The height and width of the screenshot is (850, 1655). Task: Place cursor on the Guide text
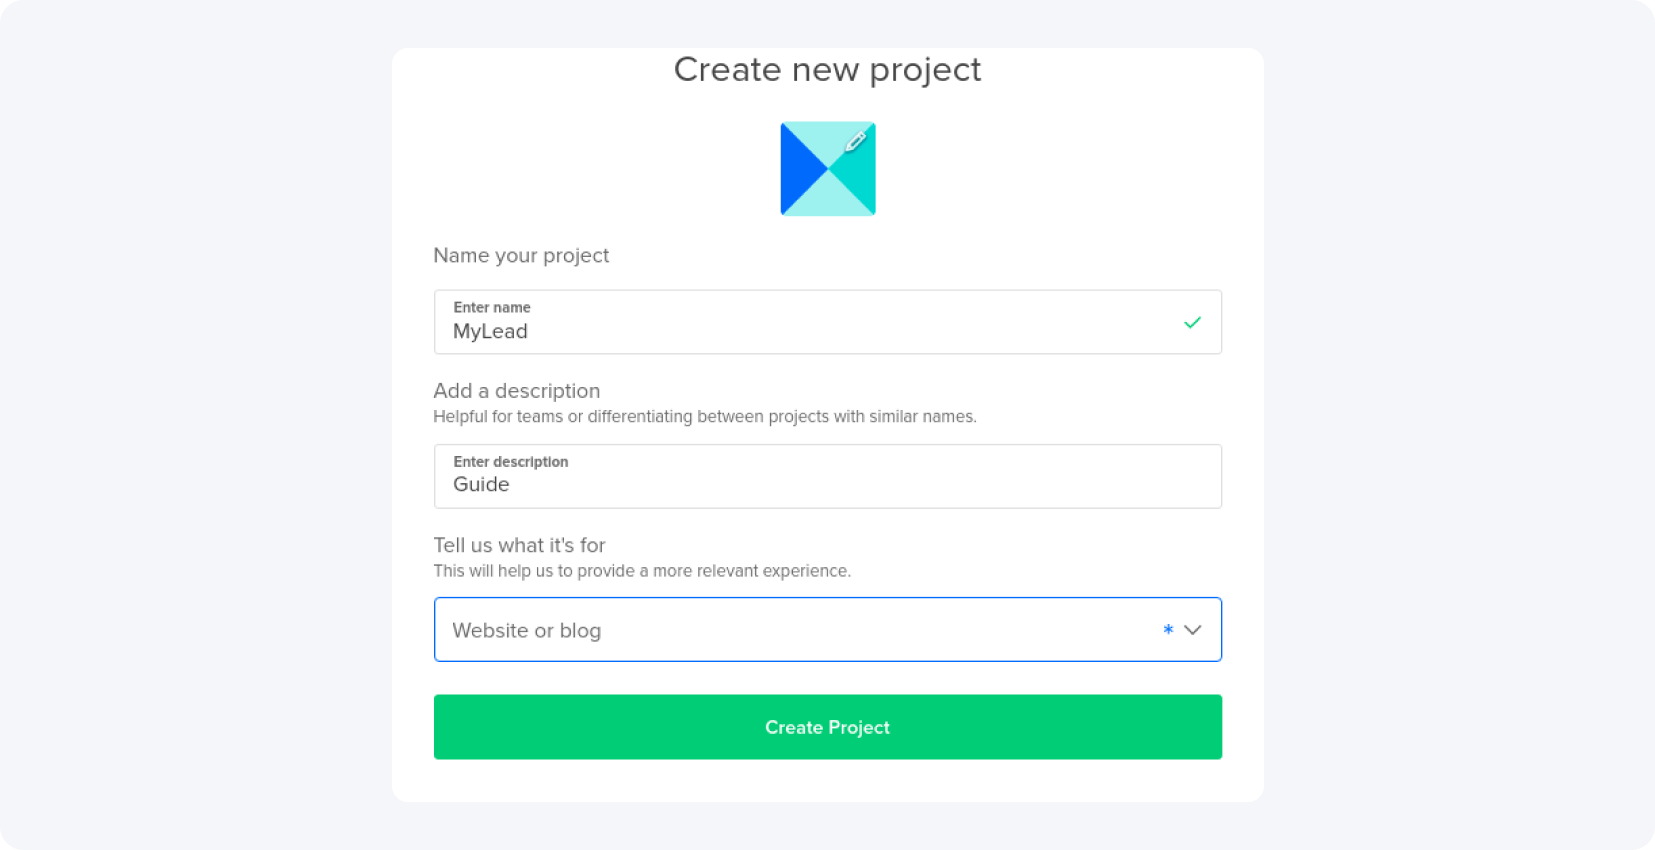(481, 485)
